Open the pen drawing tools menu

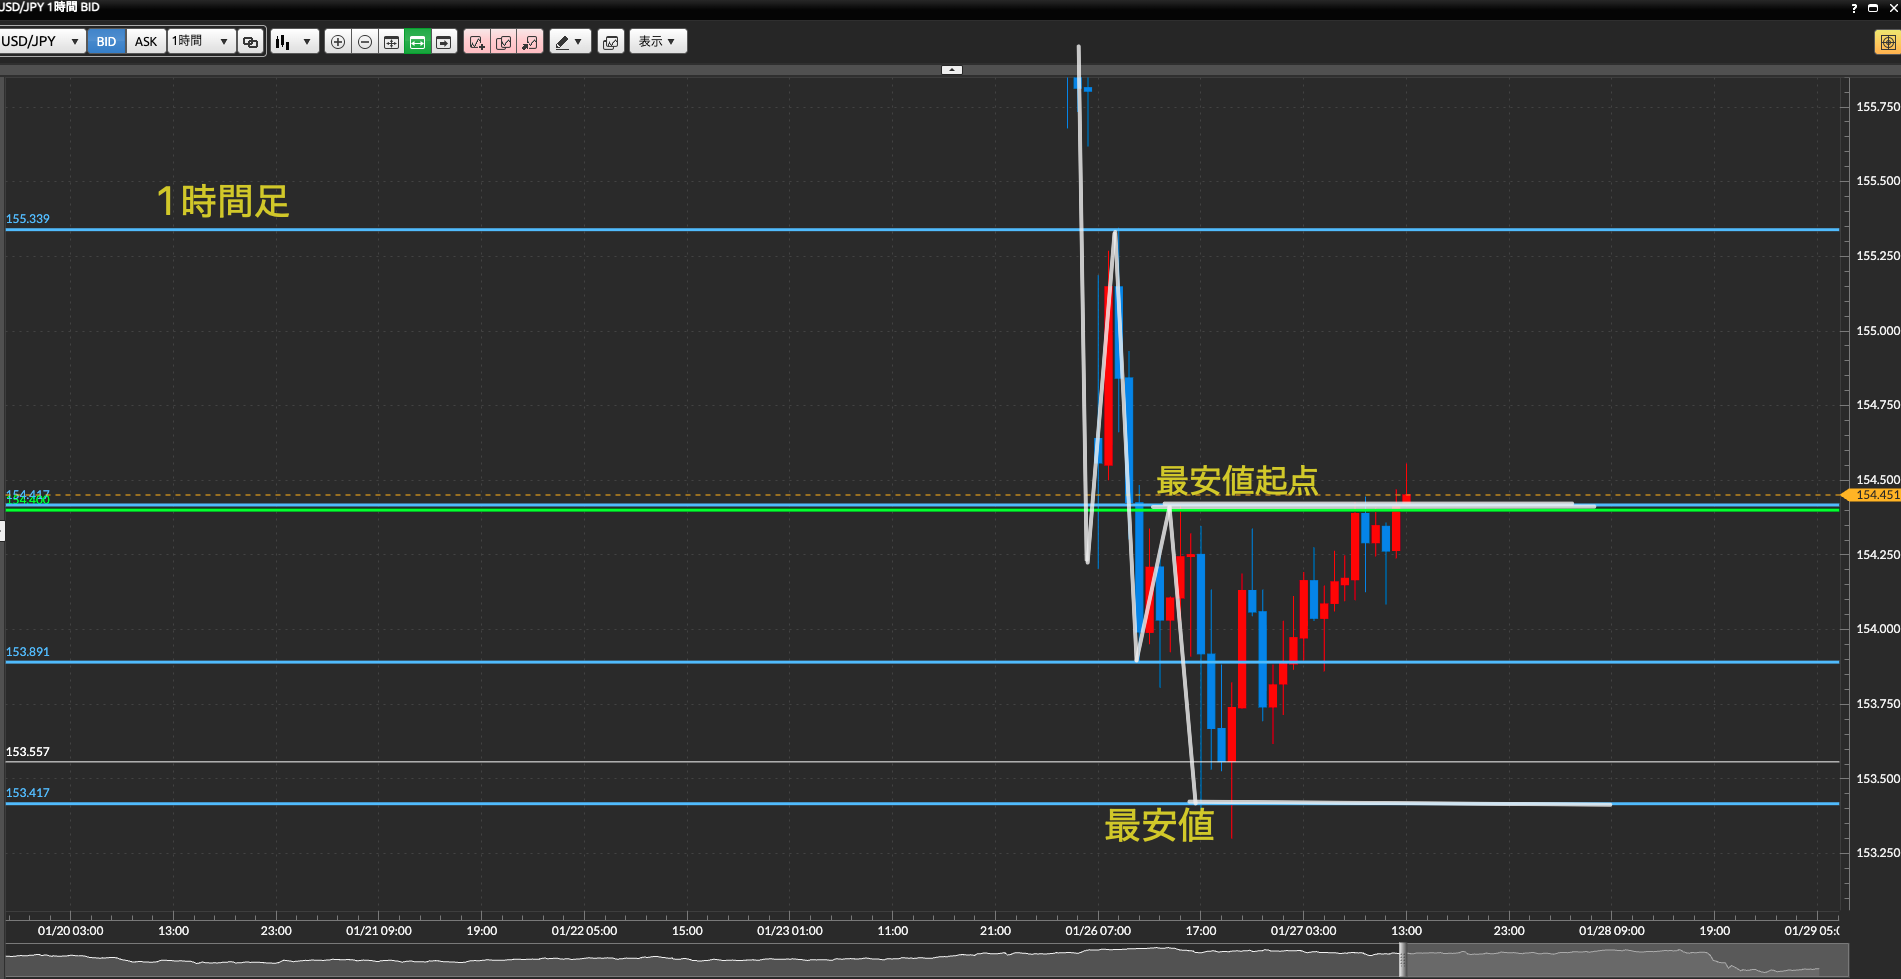click(569, 42)
